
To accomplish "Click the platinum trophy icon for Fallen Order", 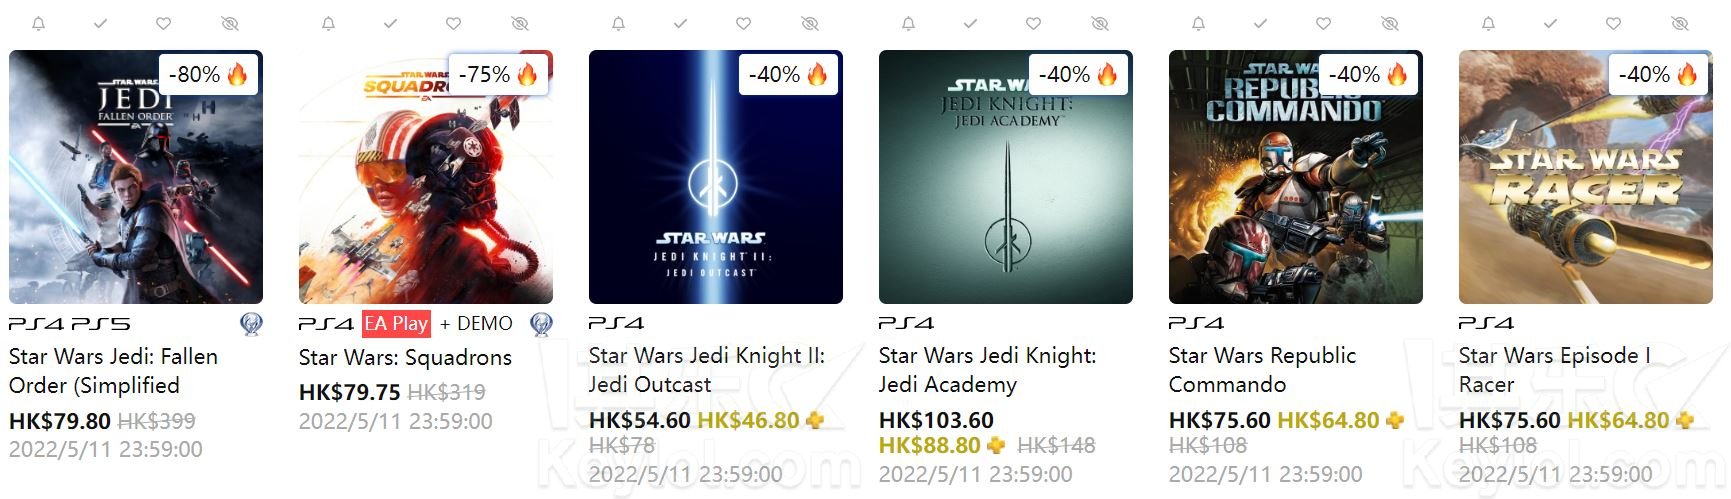I will pos(251,324).
